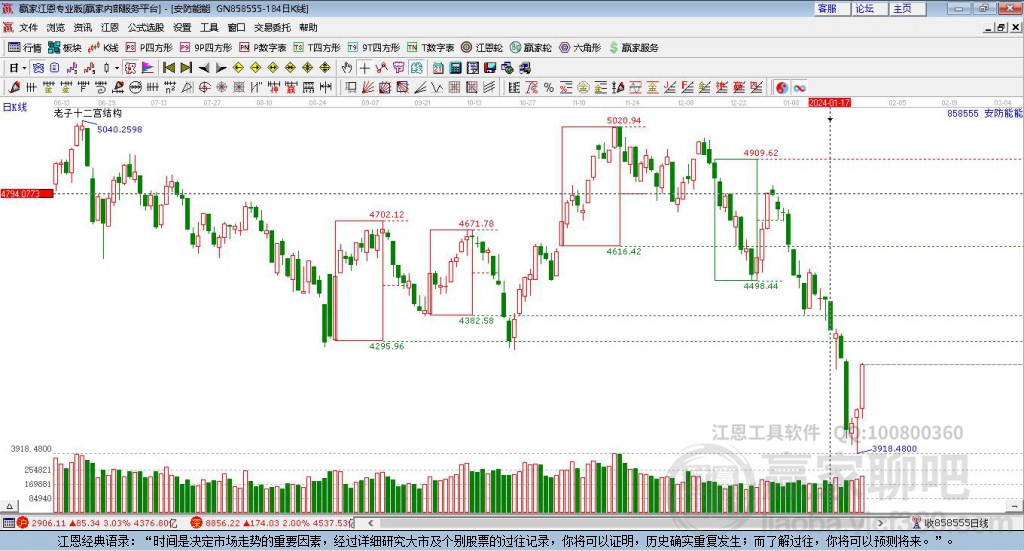Open the 公式选股 menu
Screen dimensions: 1024x551
[146, 27]
